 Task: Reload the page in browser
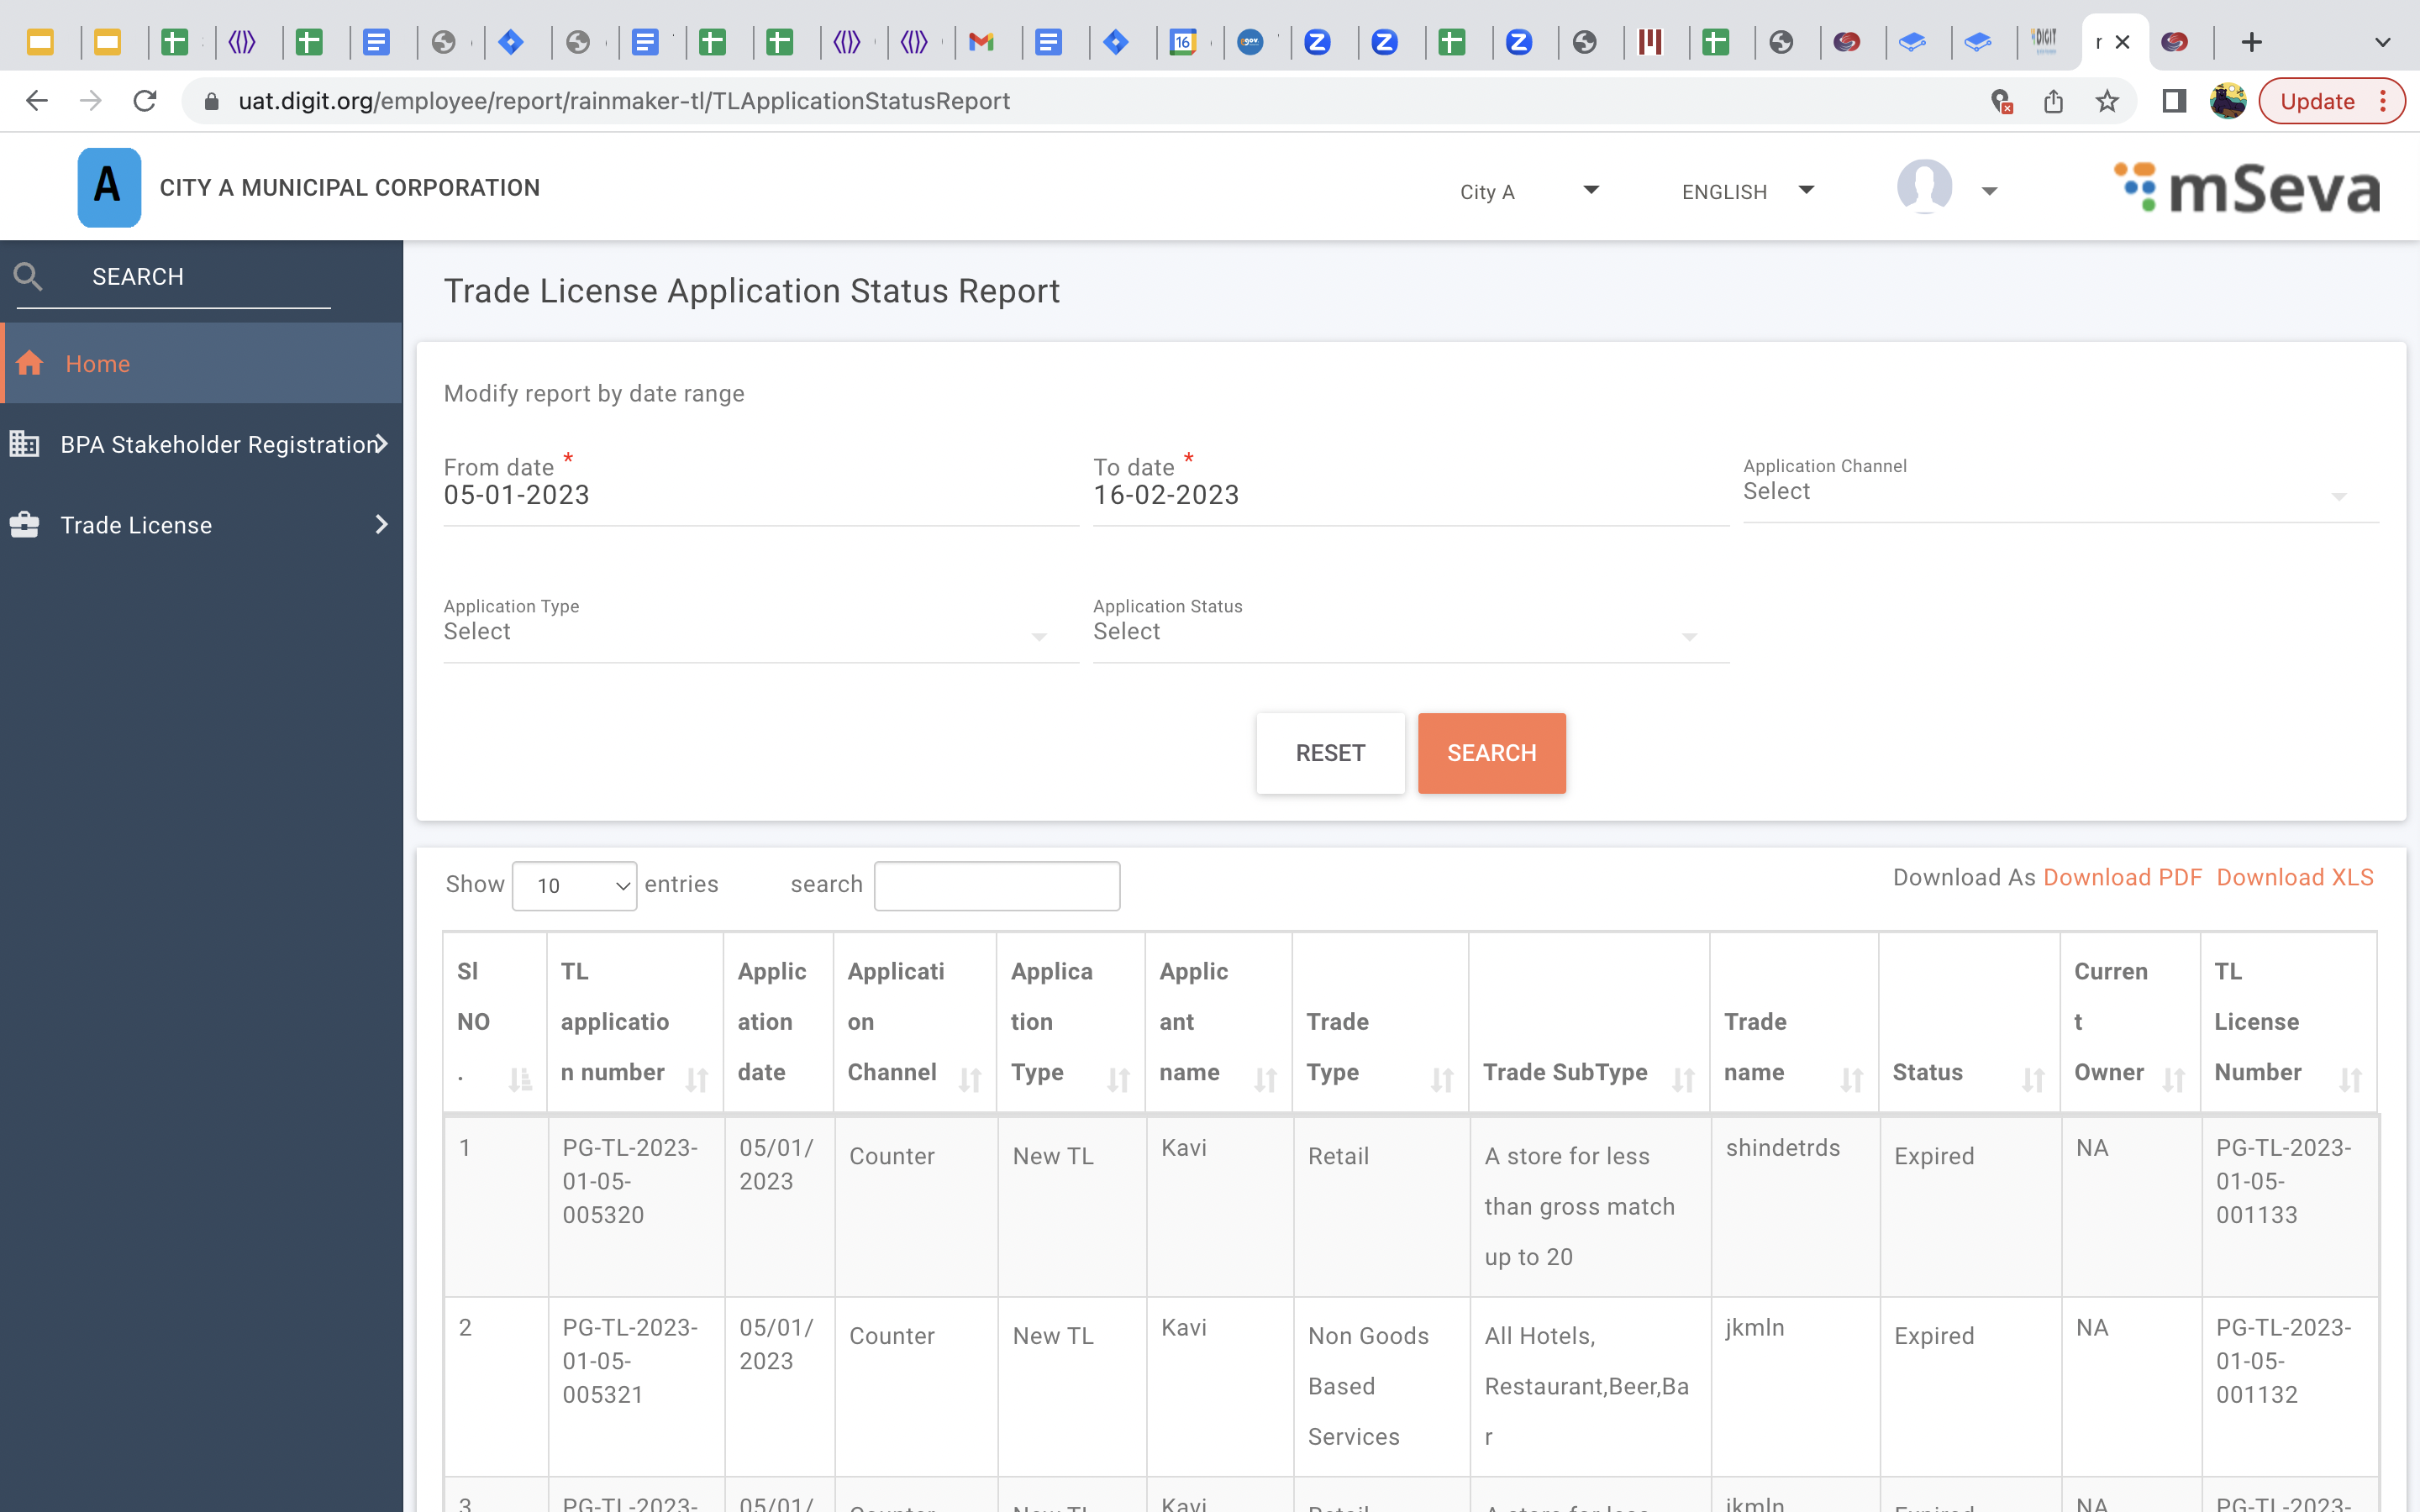(145, 101)
